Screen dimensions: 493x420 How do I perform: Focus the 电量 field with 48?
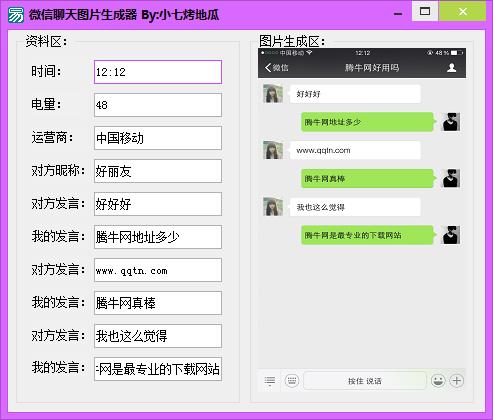coord(158,105)
